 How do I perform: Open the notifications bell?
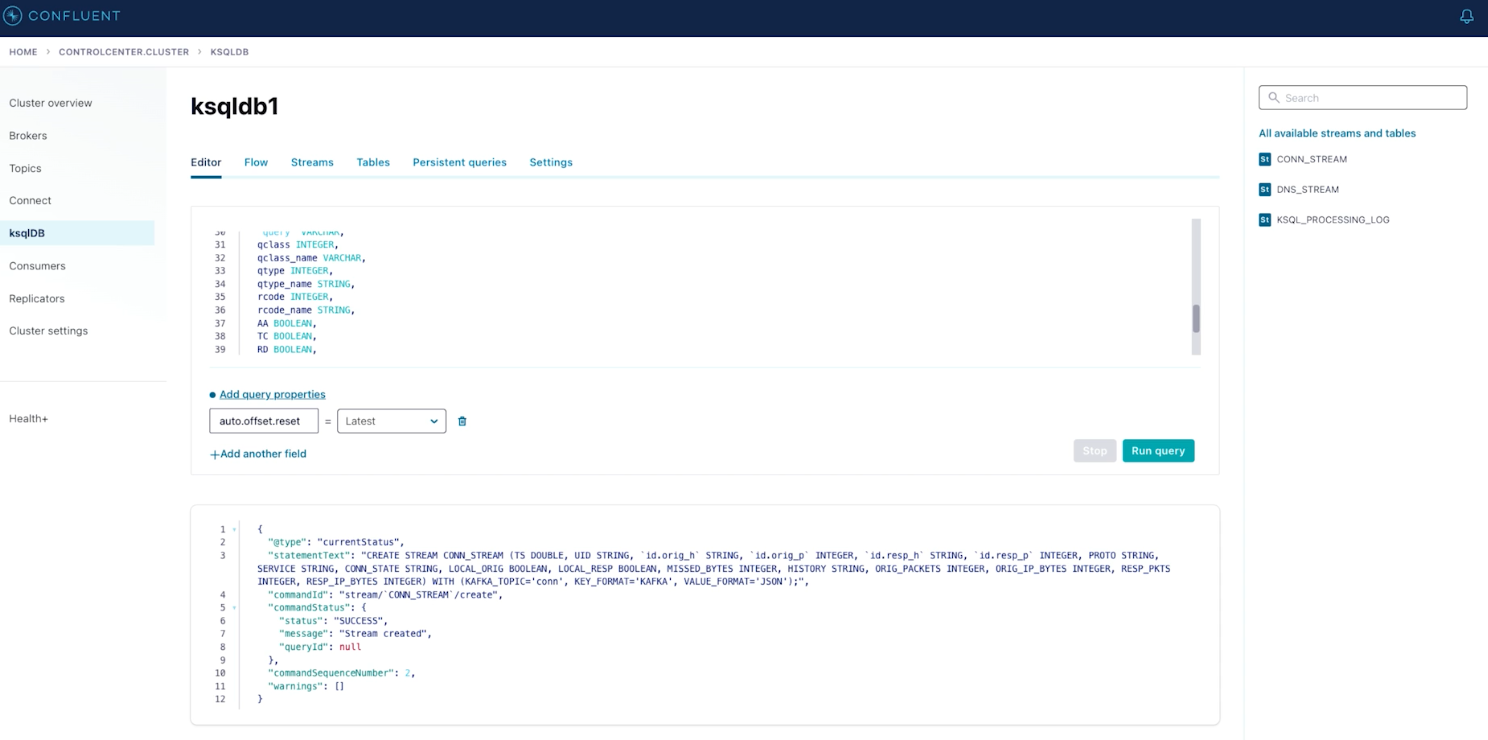[x=1466, y=17]
